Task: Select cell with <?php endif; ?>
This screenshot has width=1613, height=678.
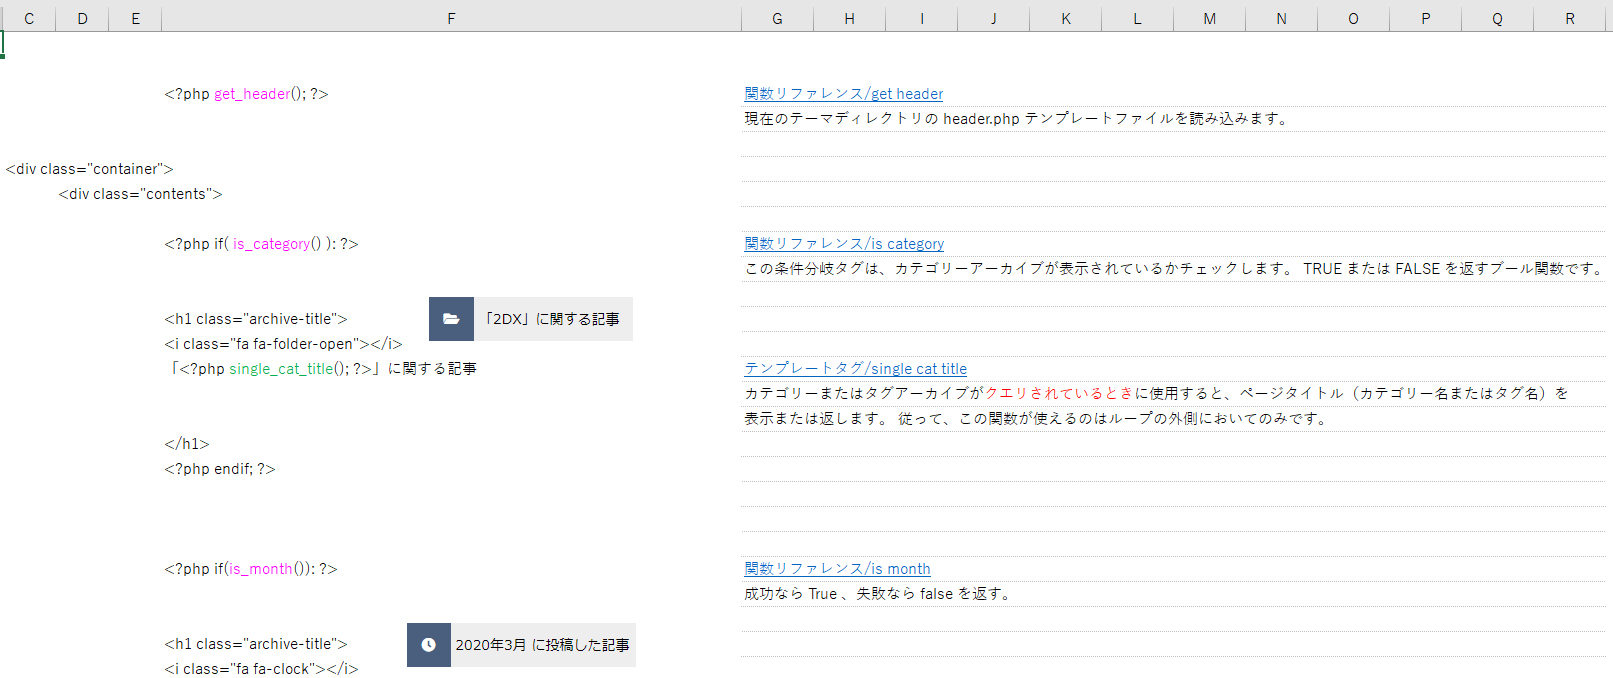Action: [220, 469]
